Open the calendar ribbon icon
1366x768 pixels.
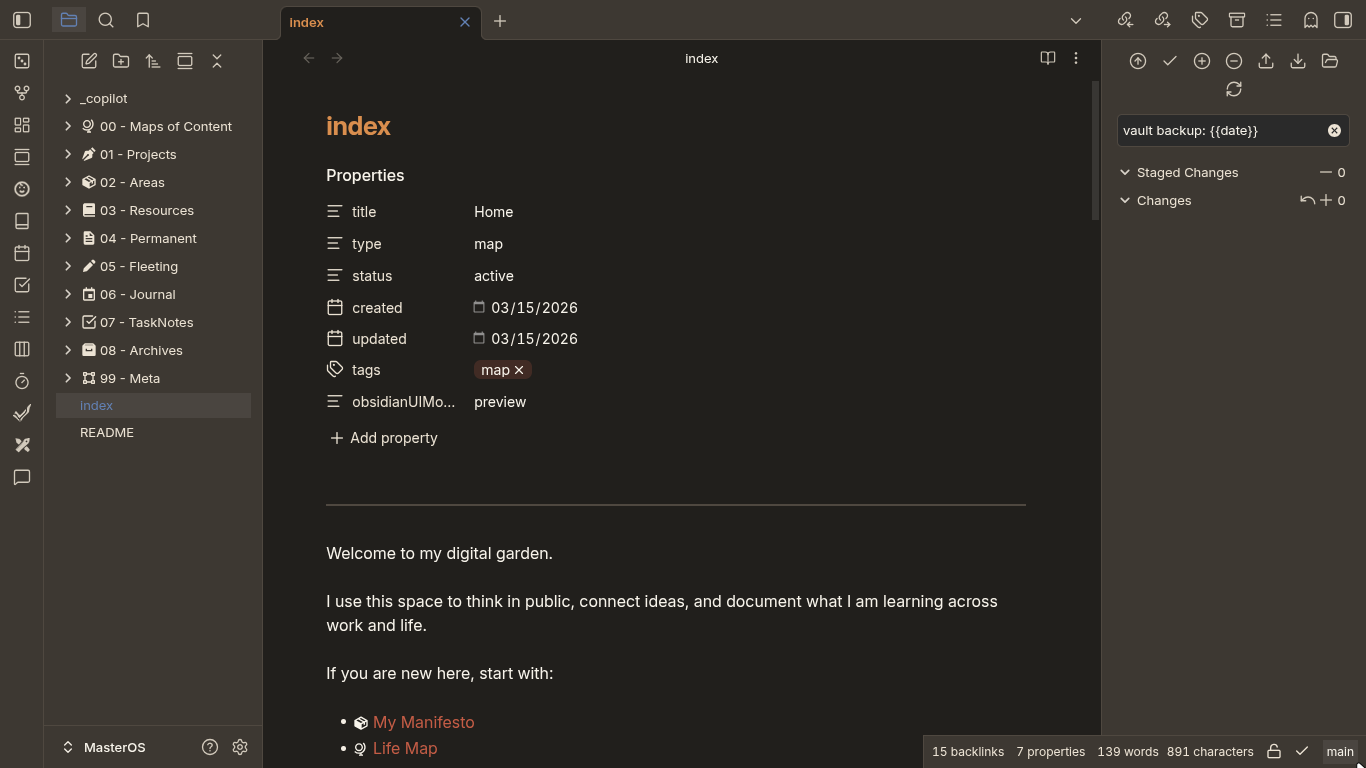pos(22,253)
